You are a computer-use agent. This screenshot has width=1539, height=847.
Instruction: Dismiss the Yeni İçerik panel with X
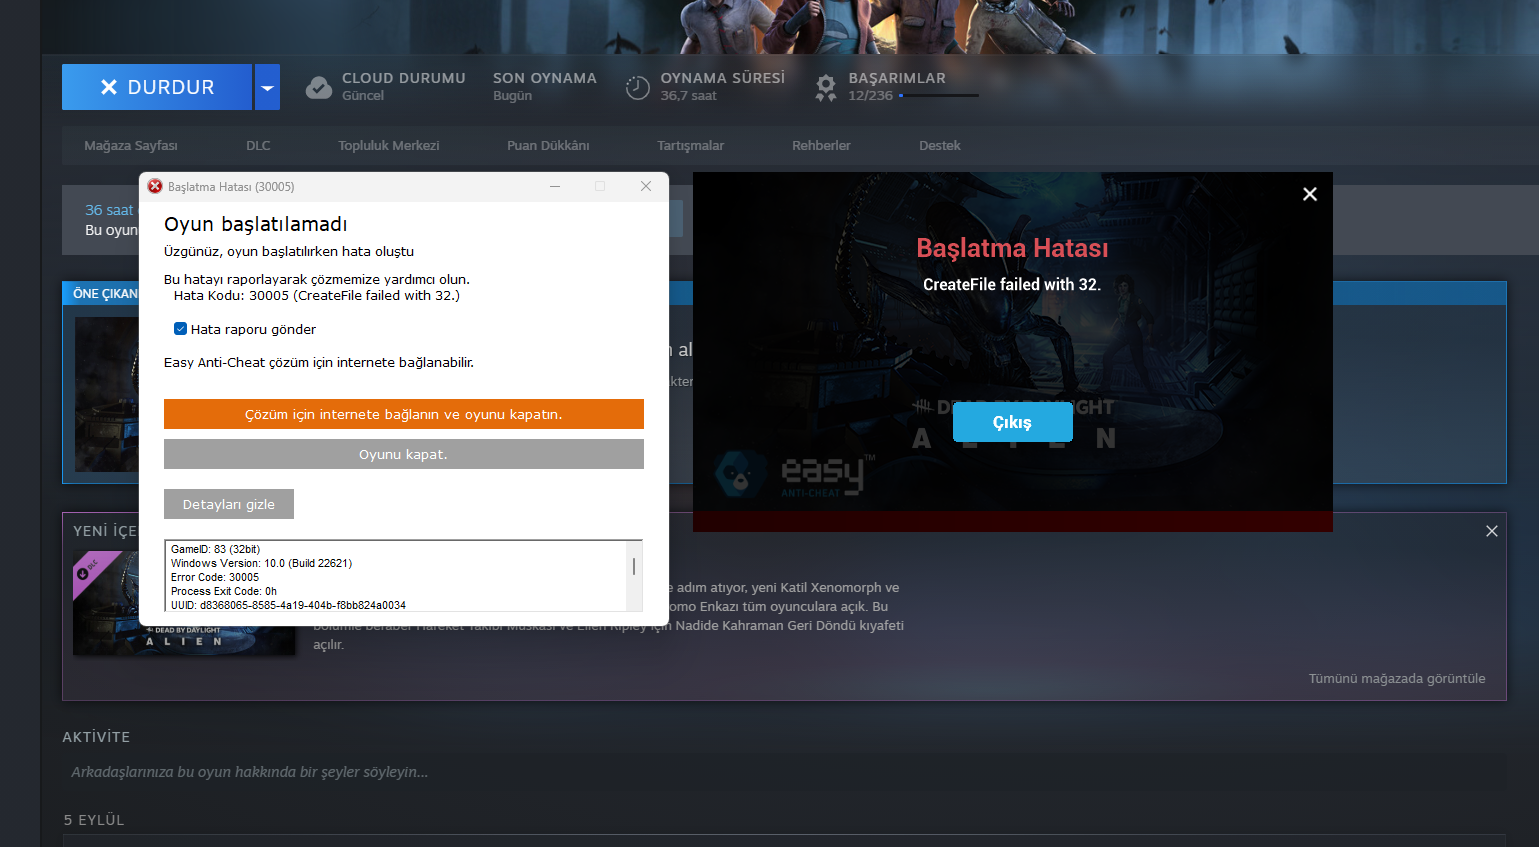tap(1492, 531)
